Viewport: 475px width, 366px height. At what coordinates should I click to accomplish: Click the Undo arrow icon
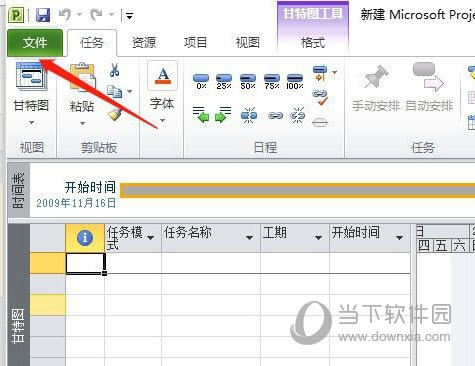[65, 15]
